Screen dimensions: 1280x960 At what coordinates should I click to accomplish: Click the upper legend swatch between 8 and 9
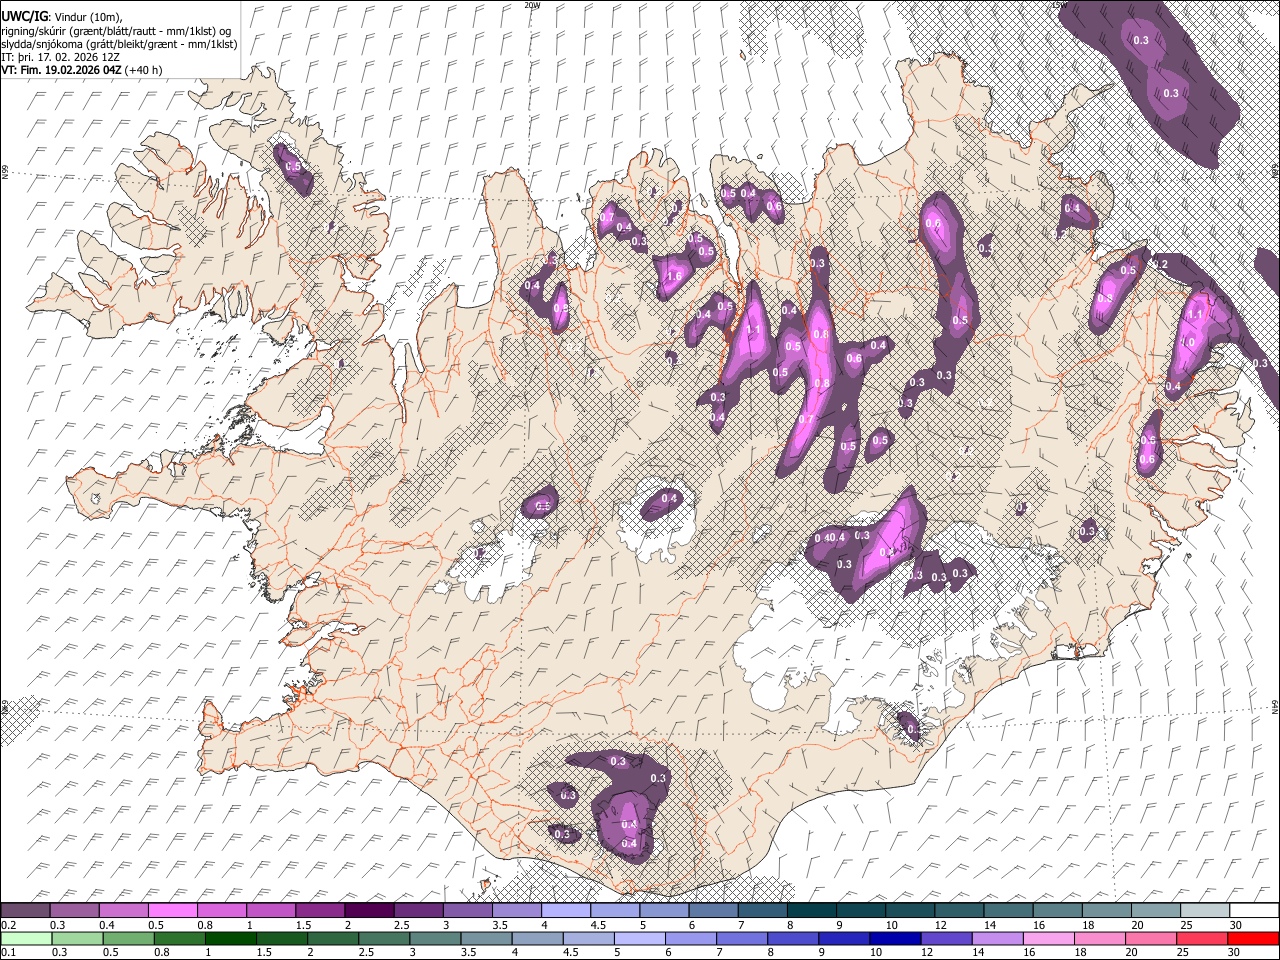coord(812,910)
